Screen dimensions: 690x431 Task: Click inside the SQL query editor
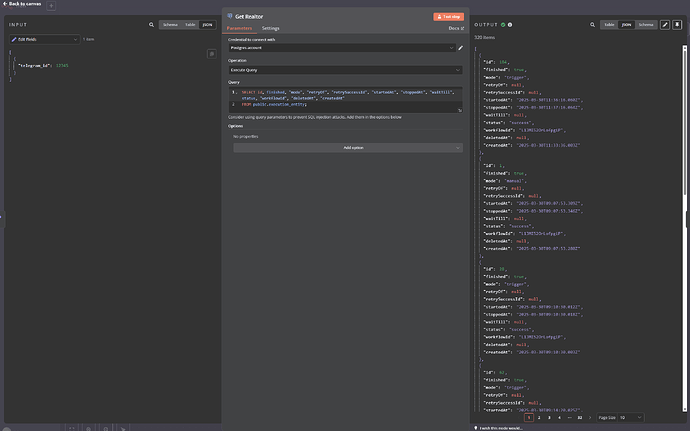click(x=345, y=99)
